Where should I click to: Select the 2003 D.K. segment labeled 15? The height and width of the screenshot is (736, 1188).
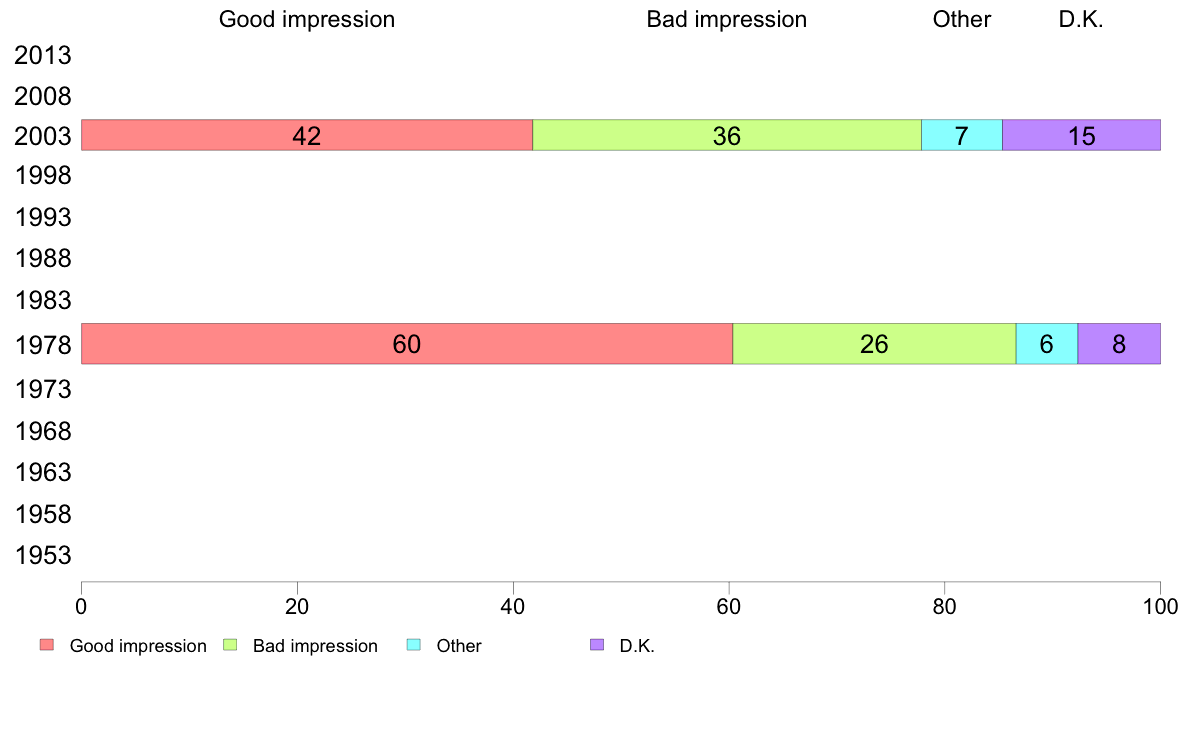pos(1081,135)
